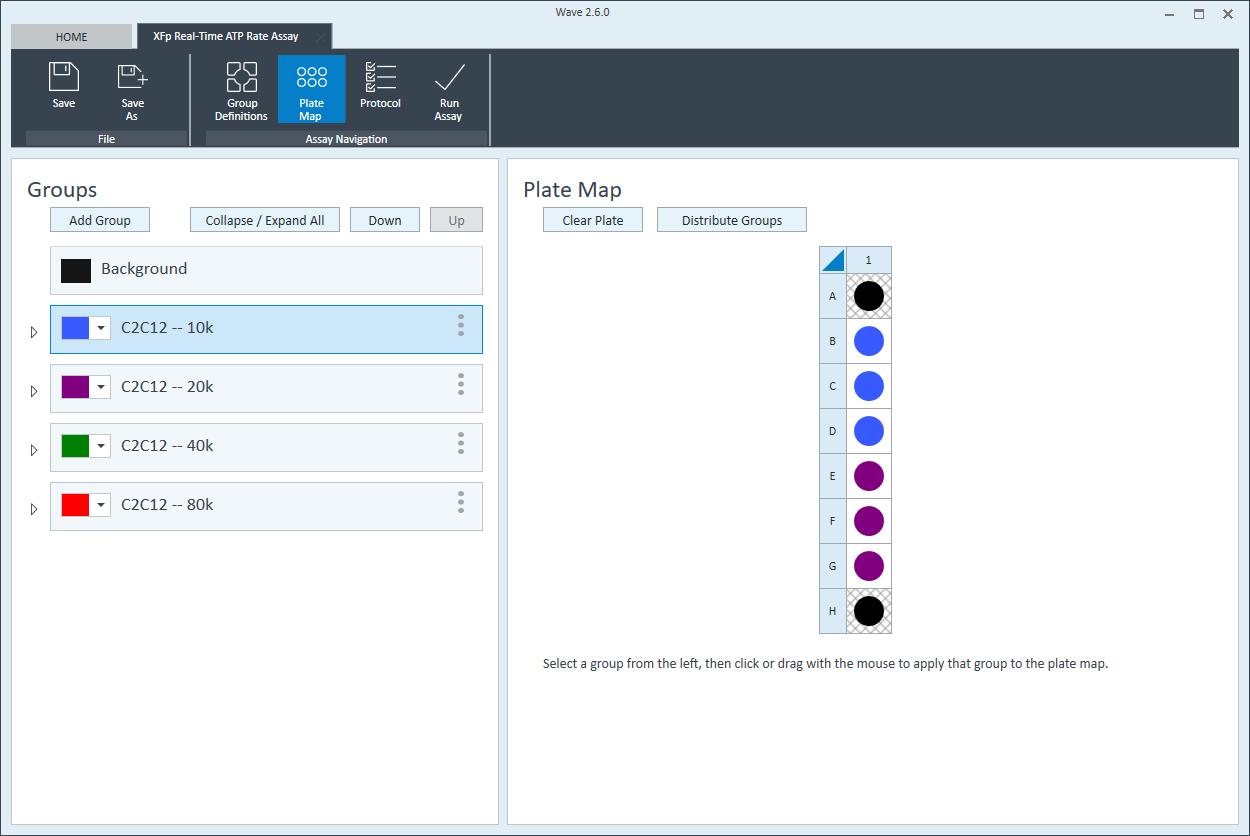
Task: Click the Distribute Groups button
Action: (731, 220)
